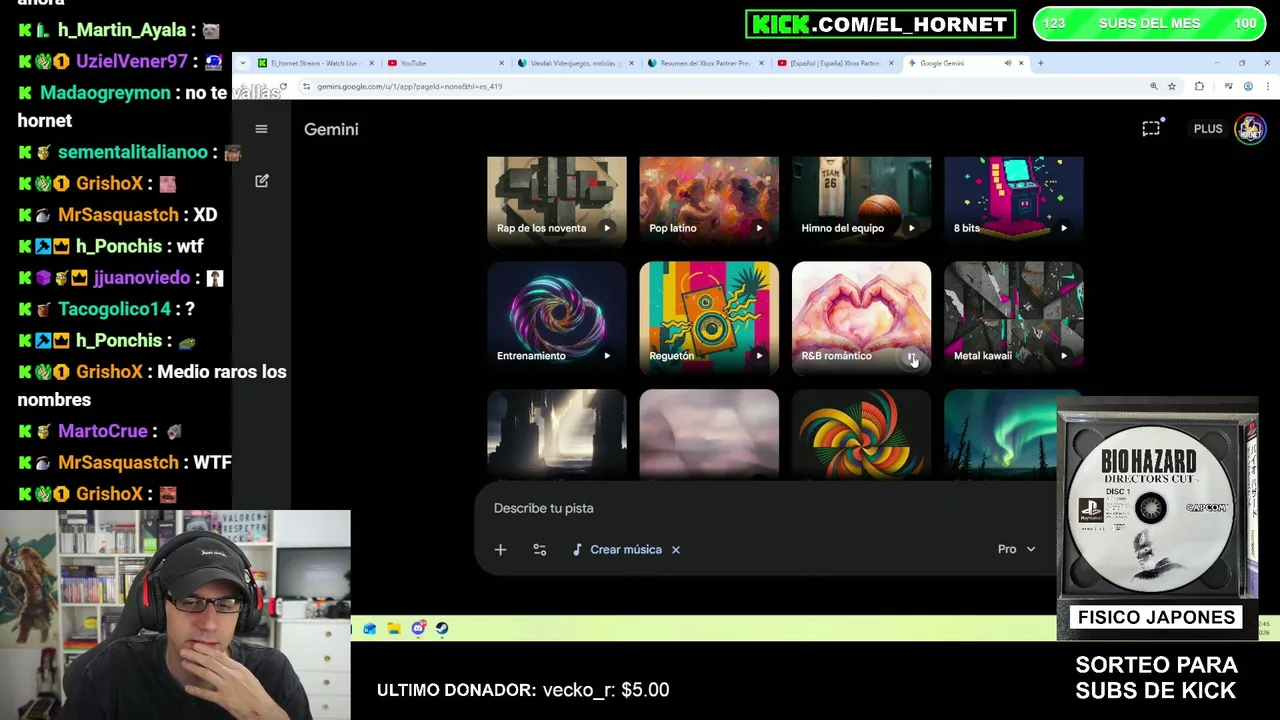Screen dimensions: 1280x720
Task: Click the KICK.COM/EL_HORNET banner
Action: pyautogui.click(x=880, y=24)
